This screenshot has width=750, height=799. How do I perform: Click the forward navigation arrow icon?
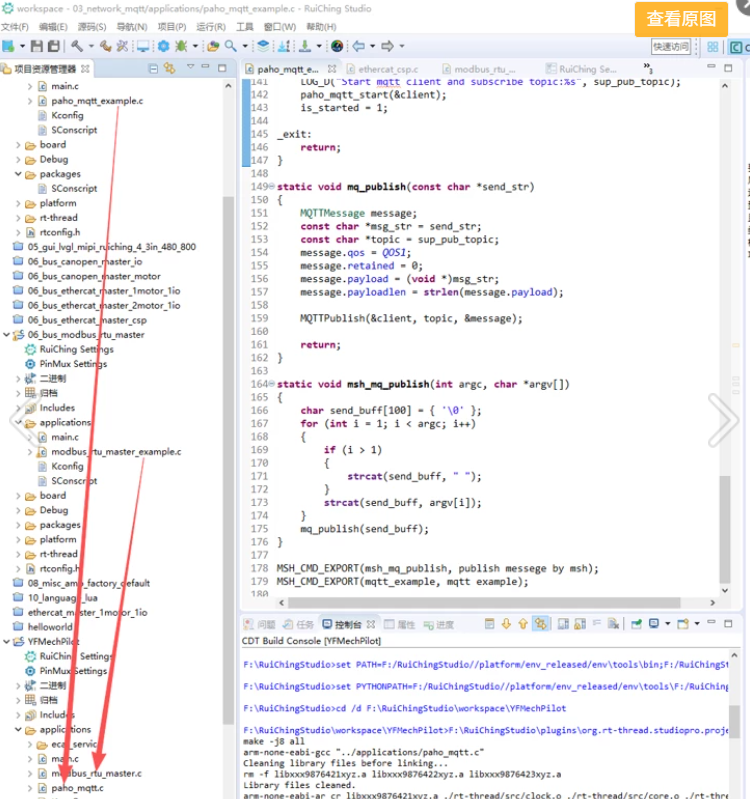point(388,46)
